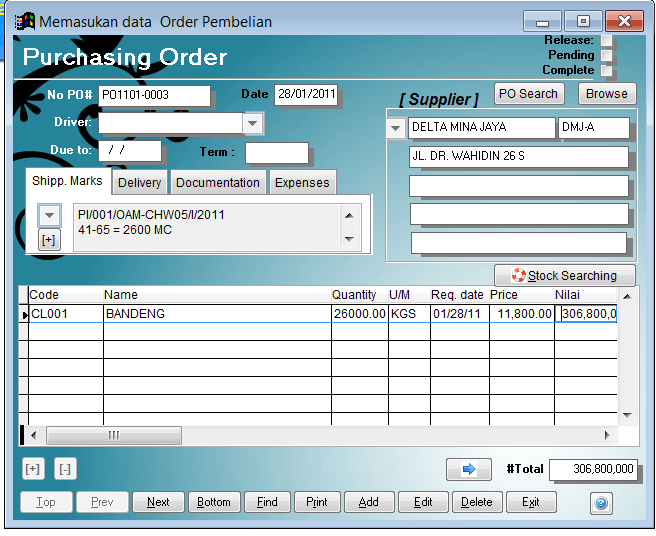Toggle the Release checkbox
Image resolution: width=656 pixels, height=536 pixels.
[606, 40]
